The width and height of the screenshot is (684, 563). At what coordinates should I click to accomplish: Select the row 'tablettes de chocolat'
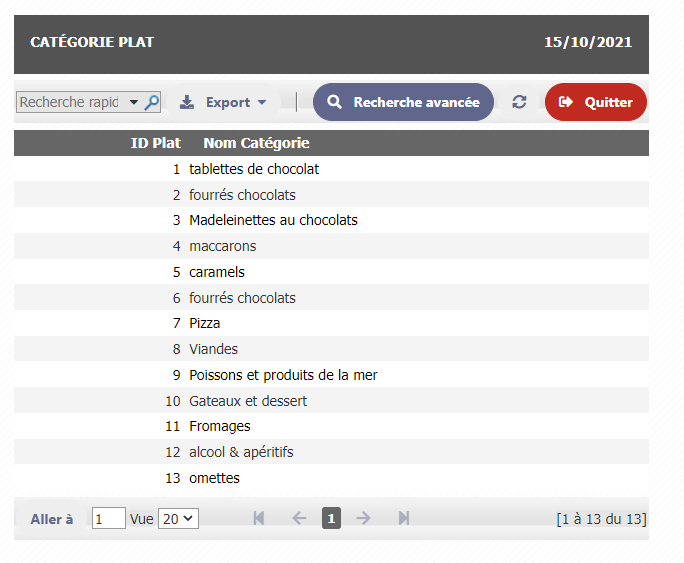331,169
